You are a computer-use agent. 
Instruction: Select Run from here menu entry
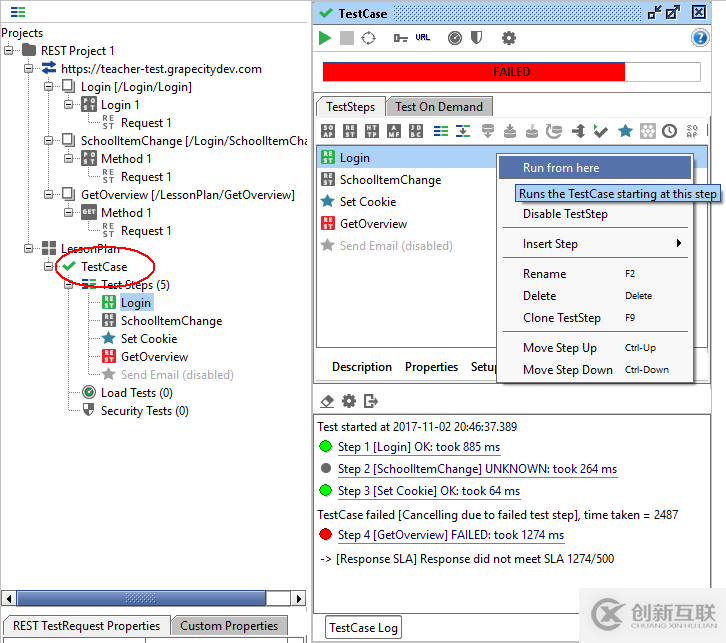pyautogui.click(x=561, y=168)
